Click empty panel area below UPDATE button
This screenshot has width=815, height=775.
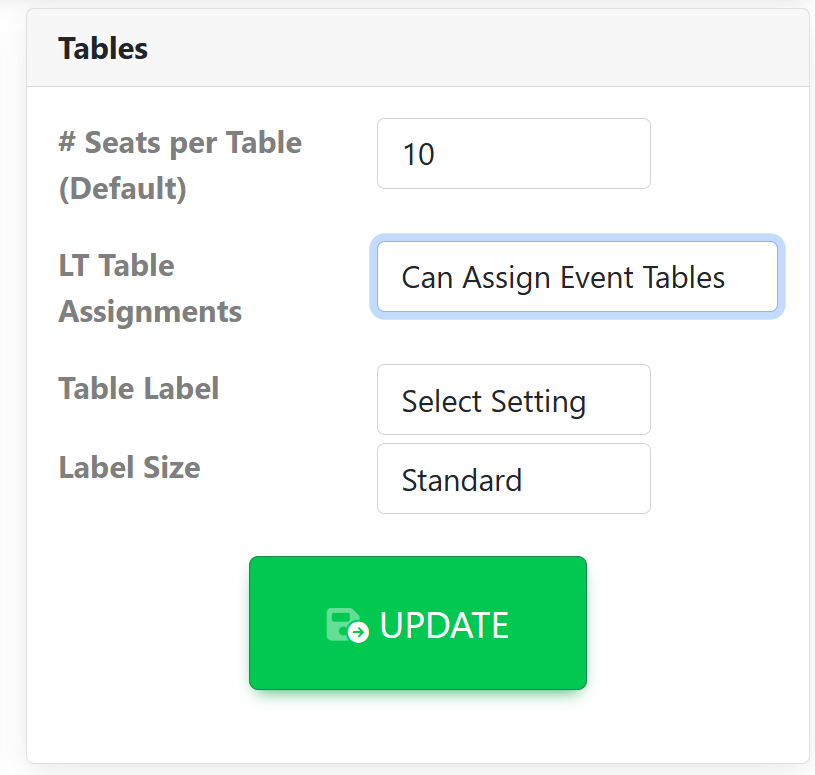click(417, 730)
